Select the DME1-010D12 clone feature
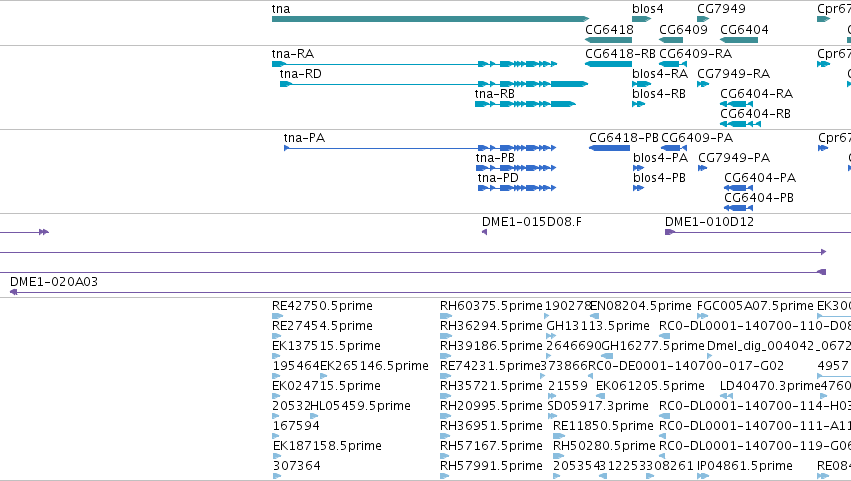 tap(758, 232)
